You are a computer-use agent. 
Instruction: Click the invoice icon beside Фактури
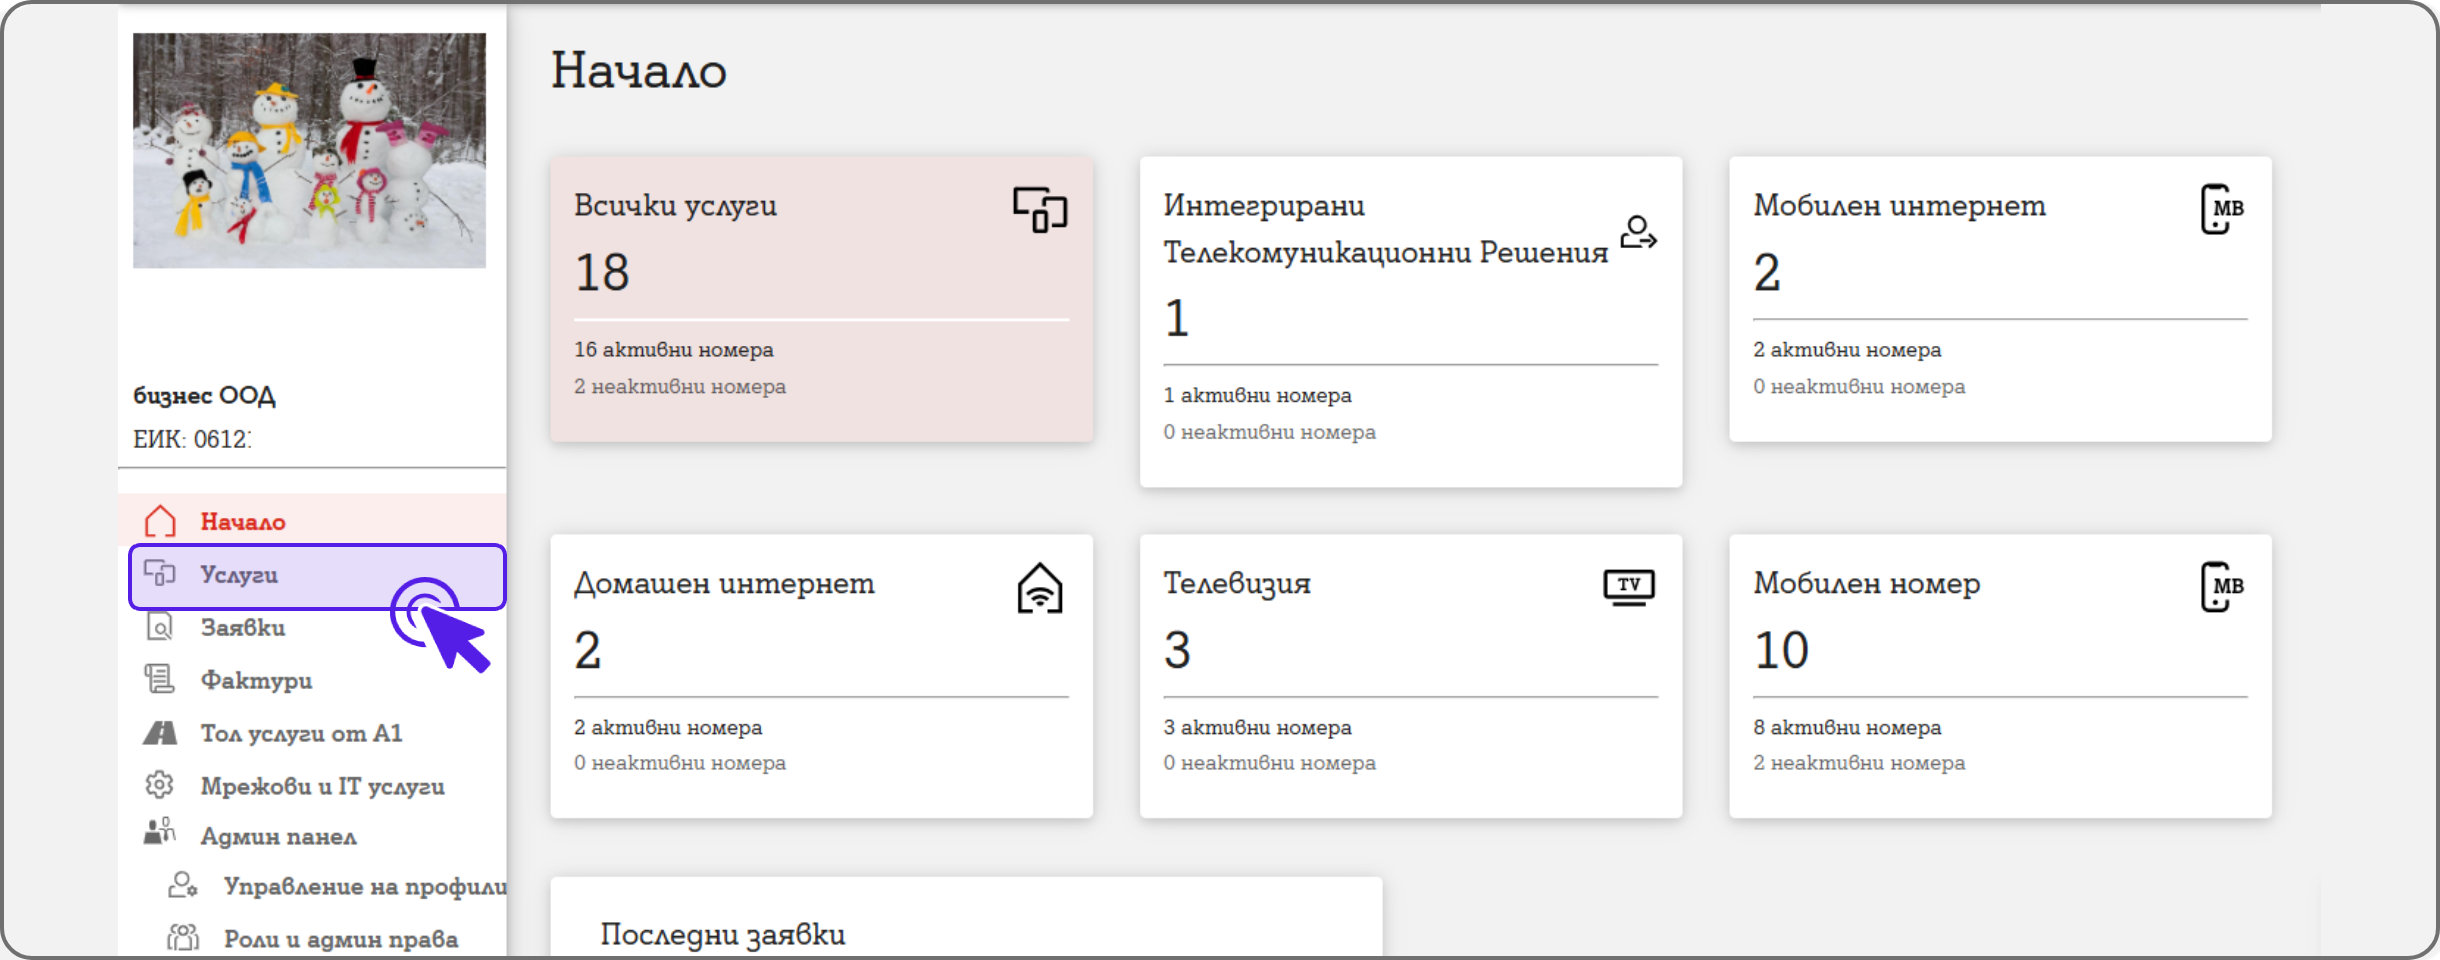(x=160, y=680)
